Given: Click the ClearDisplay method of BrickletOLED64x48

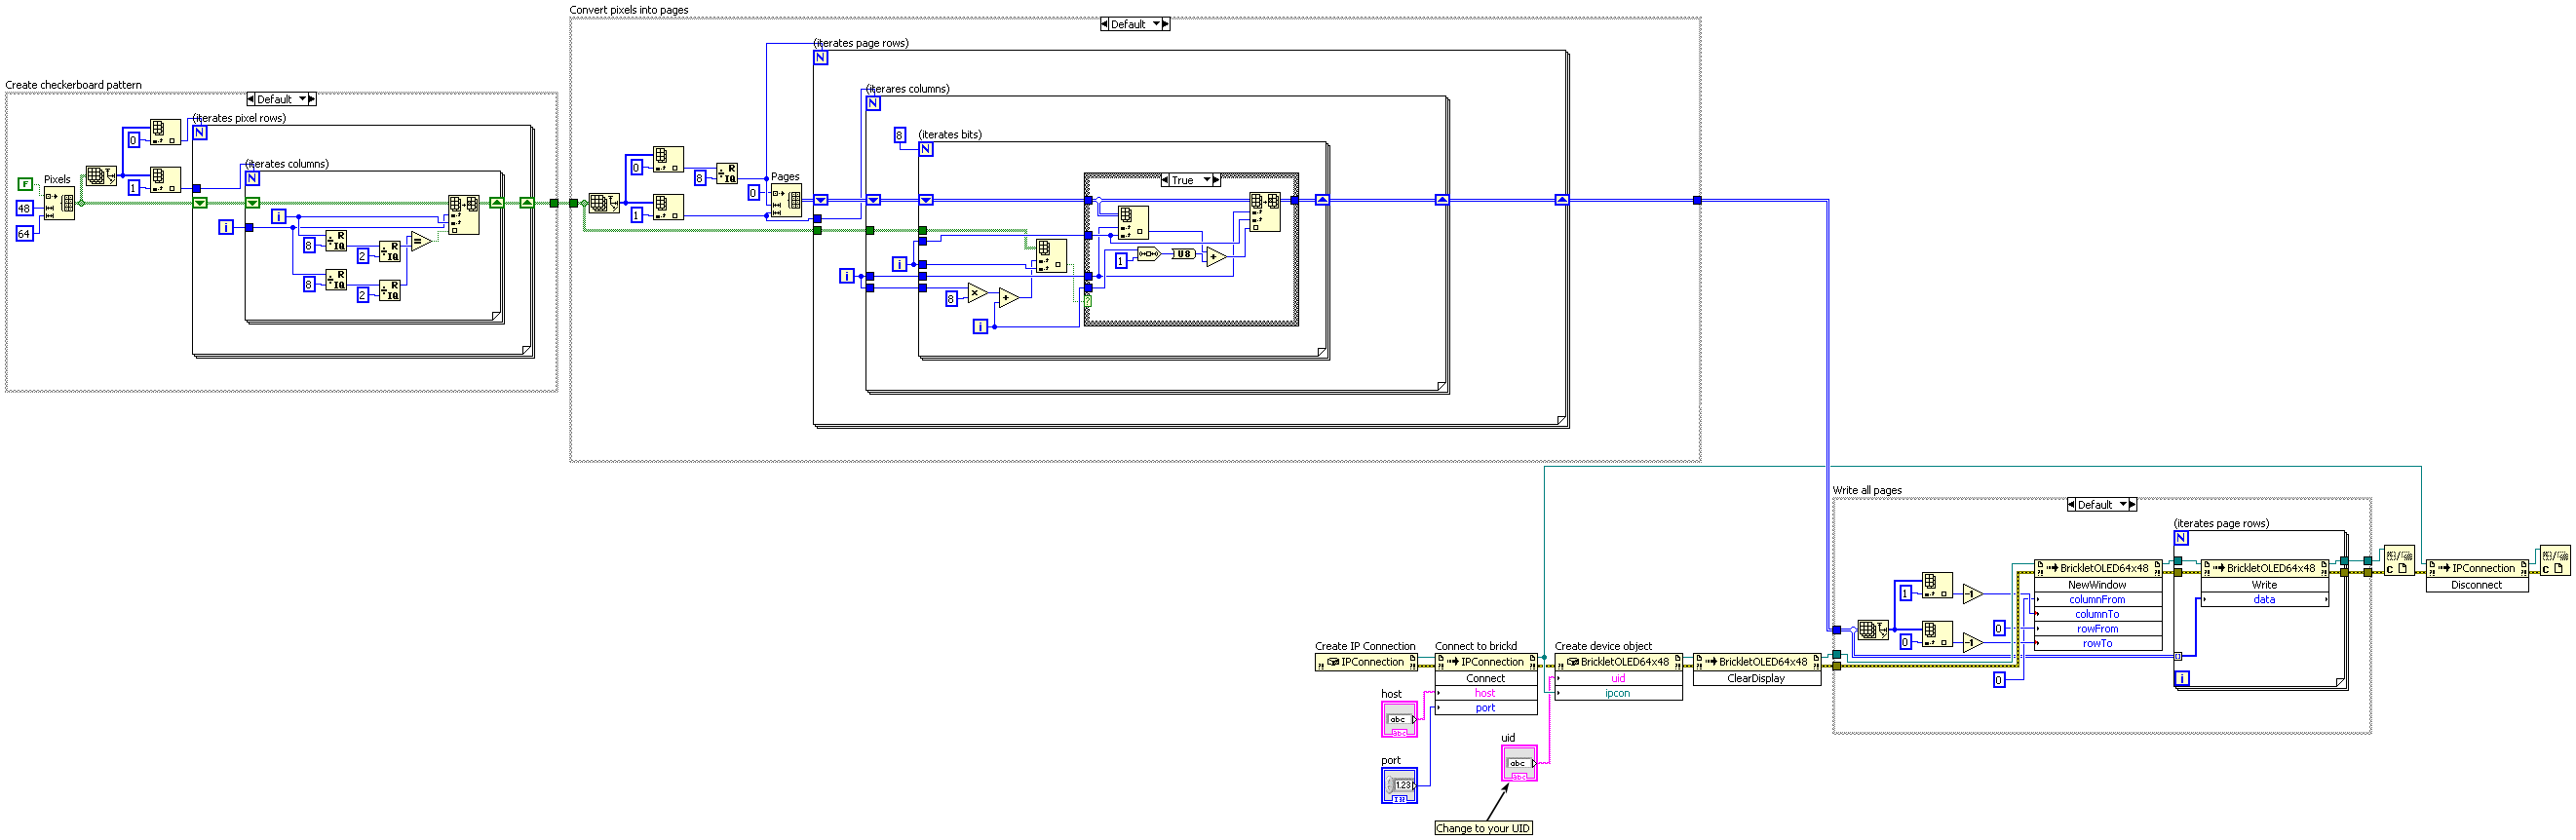Looking at the screenshot, I should pyautogui.click(x=1756, y=678).
